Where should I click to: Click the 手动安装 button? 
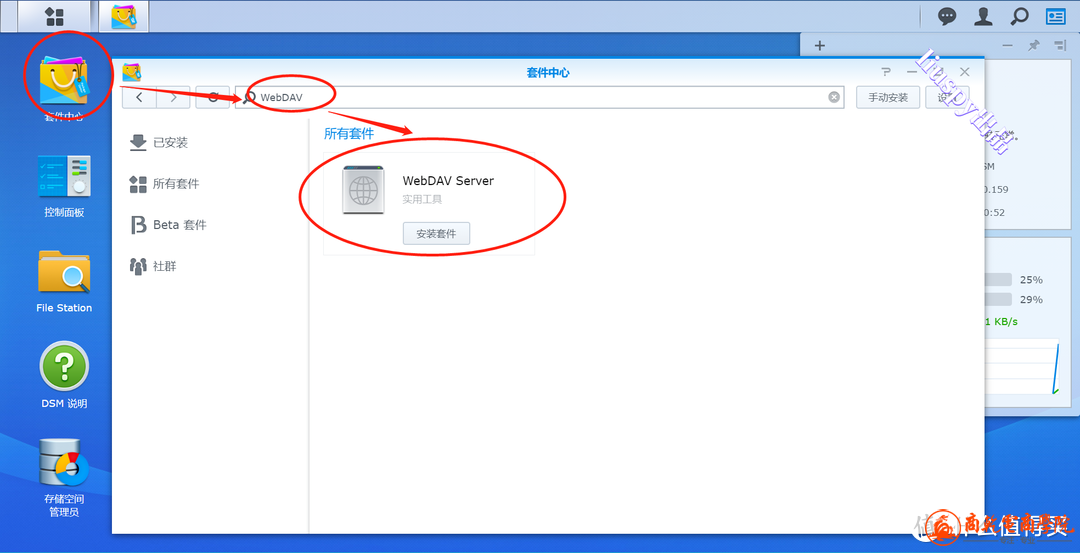[888, 97]
